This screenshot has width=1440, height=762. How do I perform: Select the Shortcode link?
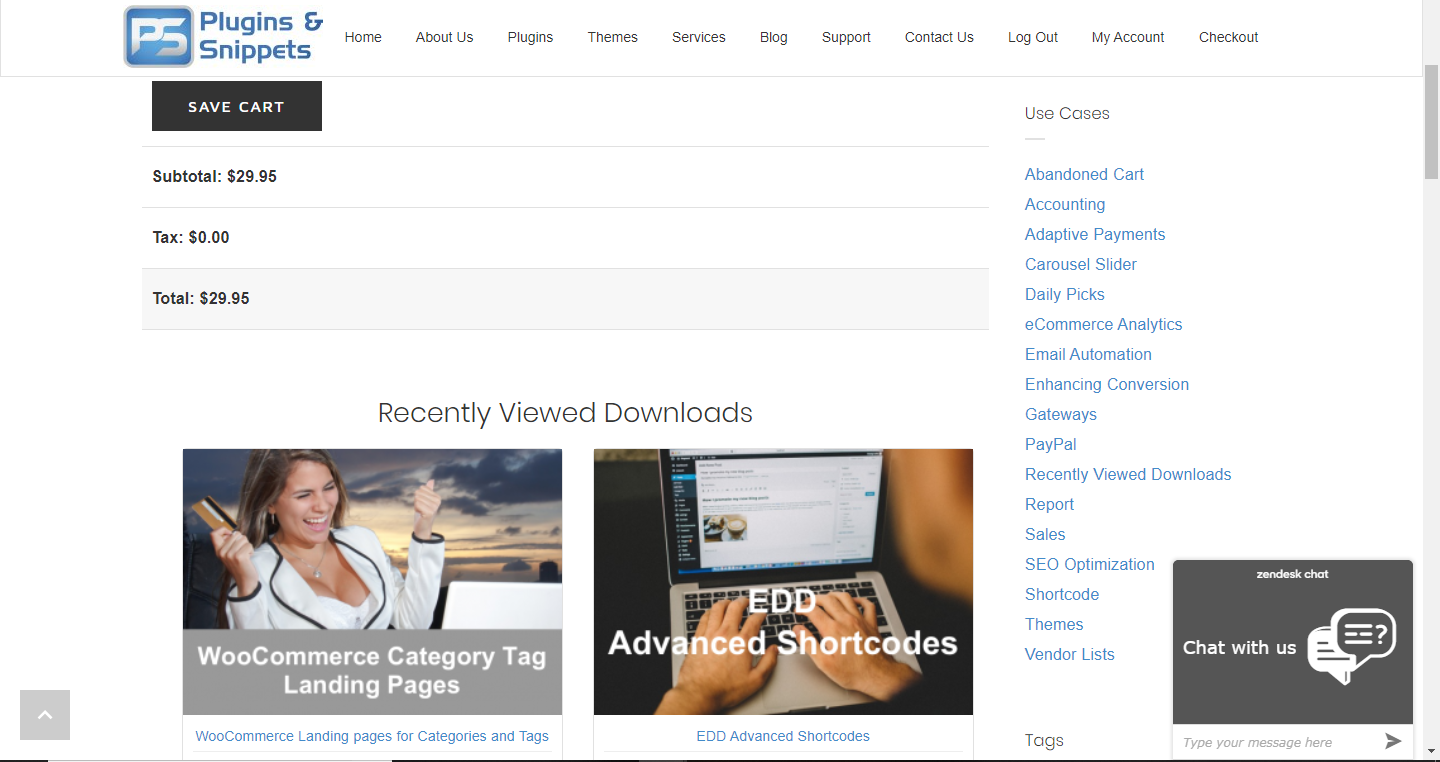(1062, 594)
